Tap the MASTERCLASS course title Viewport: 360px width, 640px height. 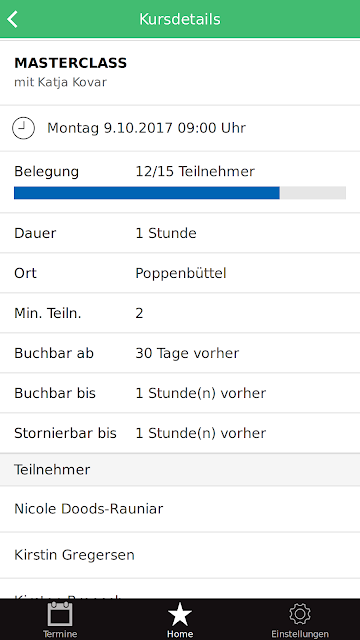pyautogui.click(x=71, y=63)
